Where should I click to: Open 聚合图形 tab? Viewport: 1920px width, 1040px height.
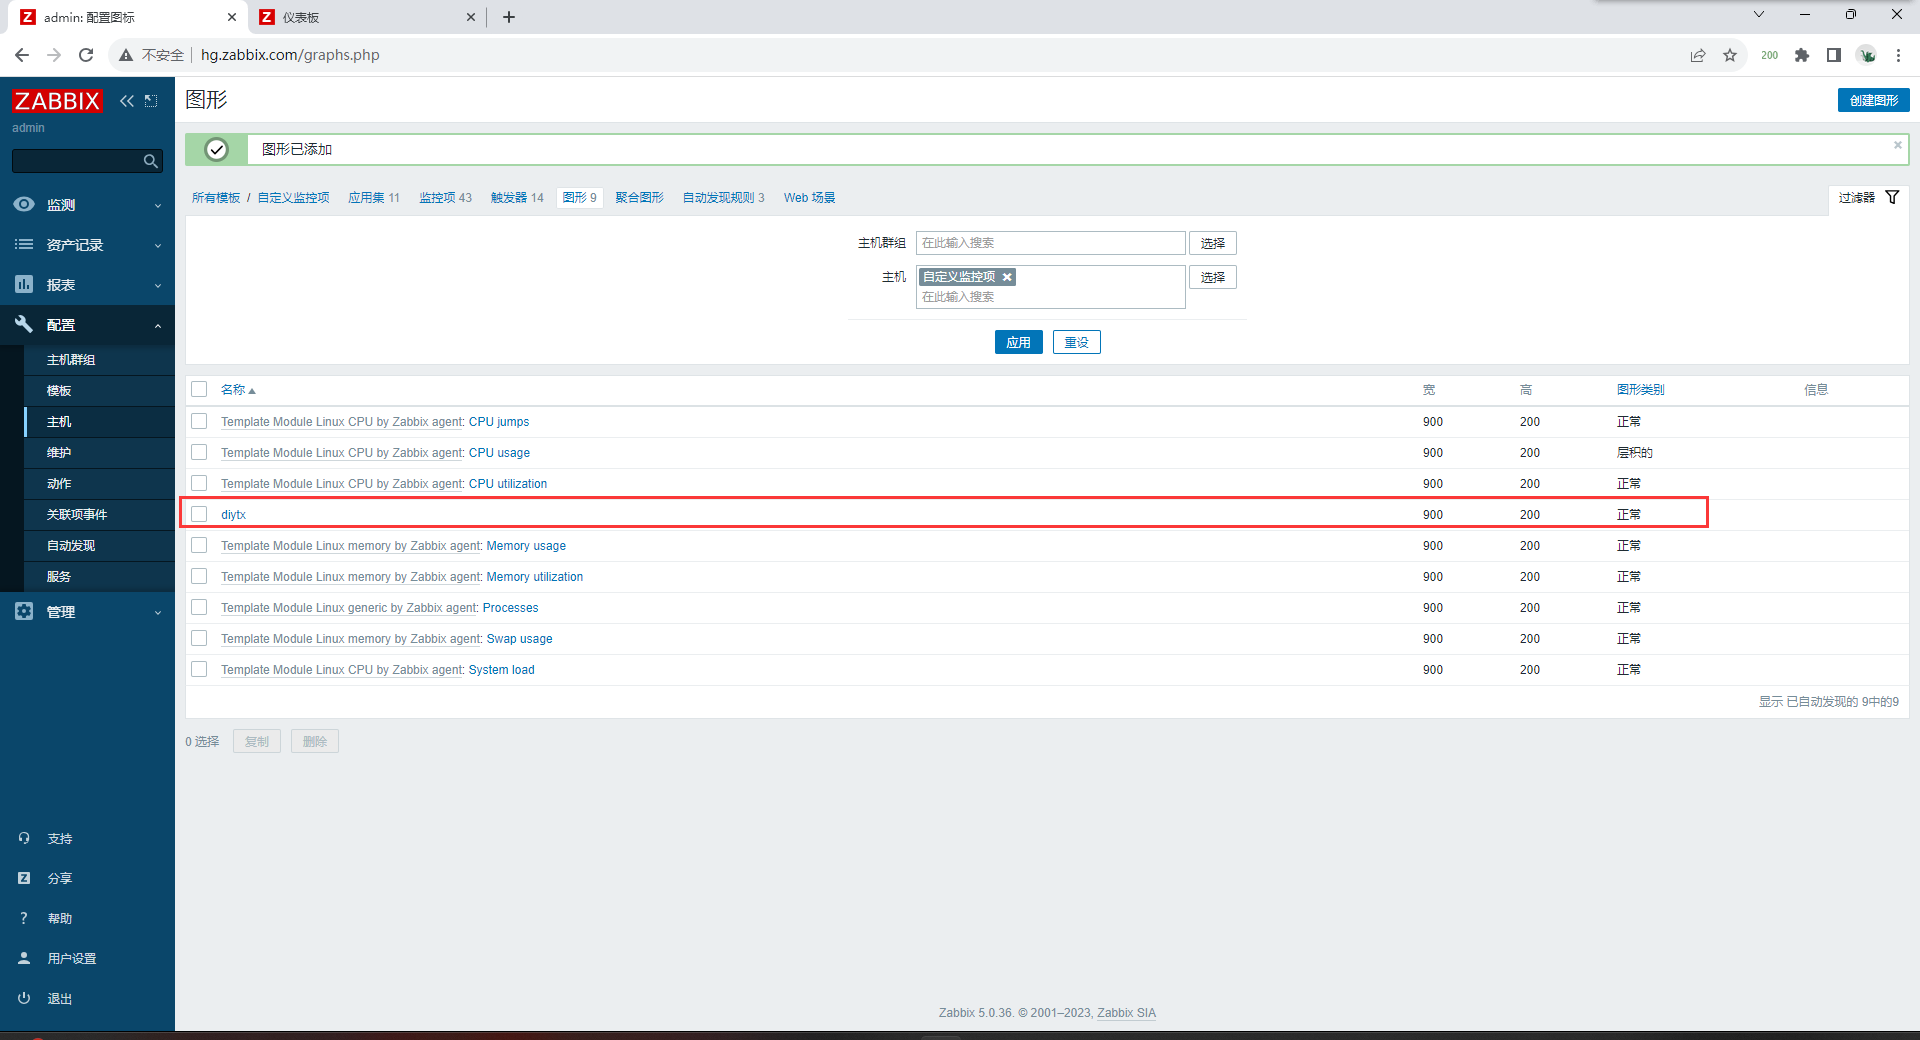click(639, 198)
